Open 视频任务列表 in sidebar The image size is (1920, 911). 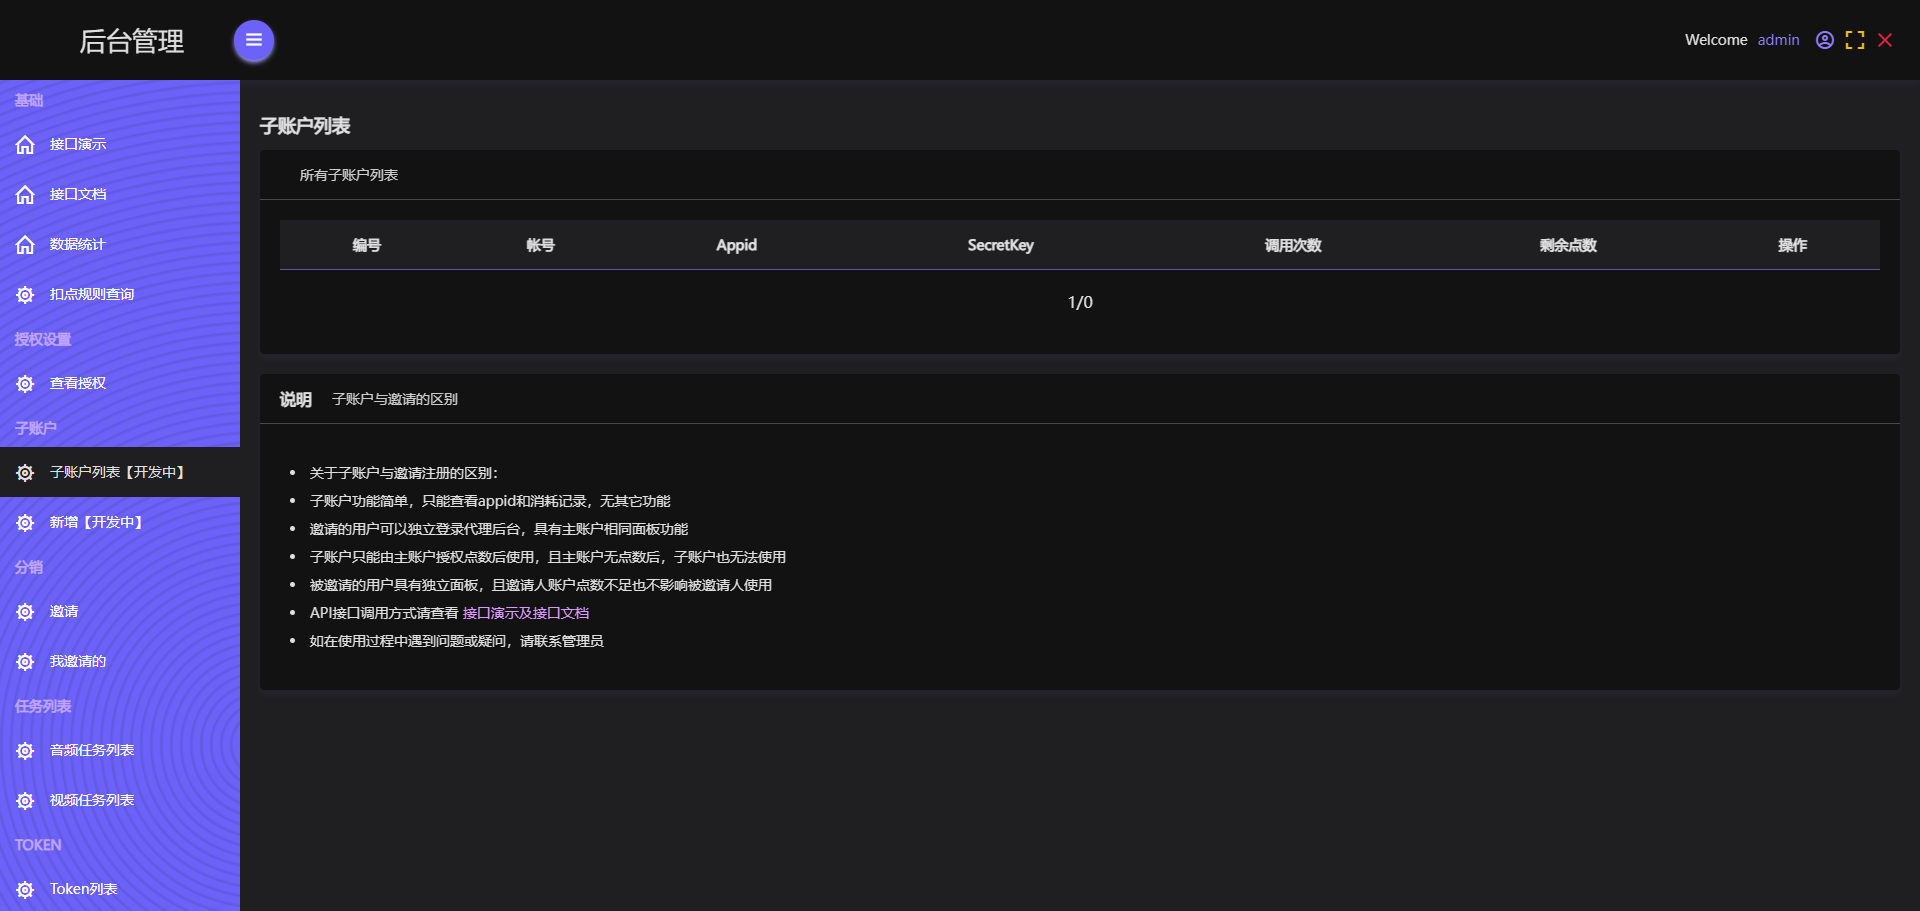[x=92, y=800]
